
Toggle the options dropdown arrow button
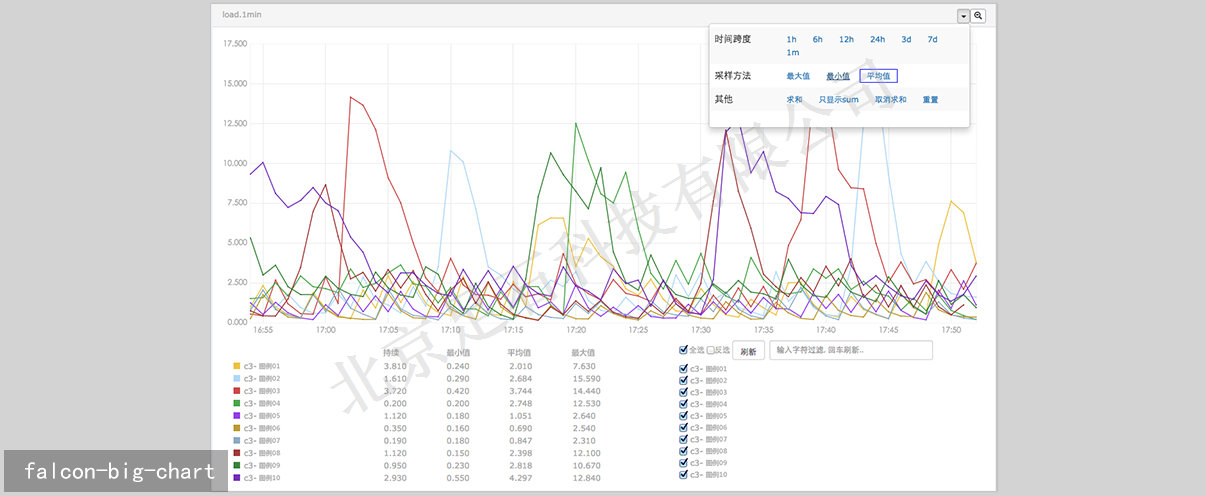pos(963,16)
